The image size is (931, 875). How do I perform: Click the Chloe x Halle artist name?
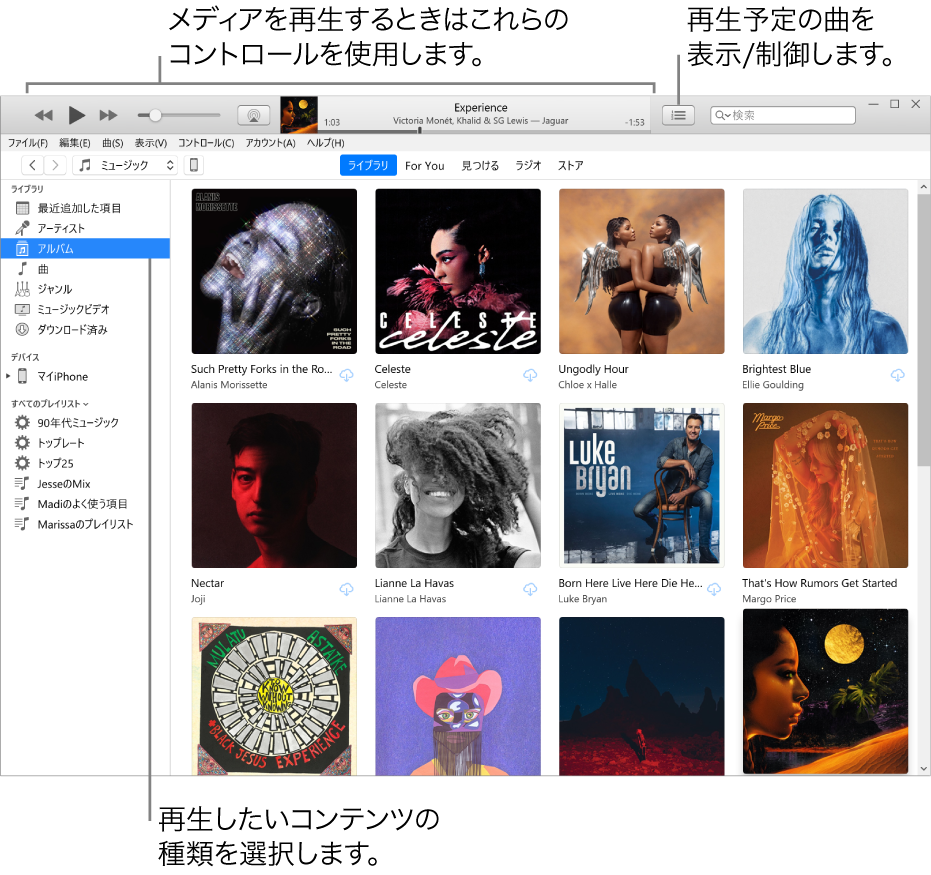click(587, 385)
